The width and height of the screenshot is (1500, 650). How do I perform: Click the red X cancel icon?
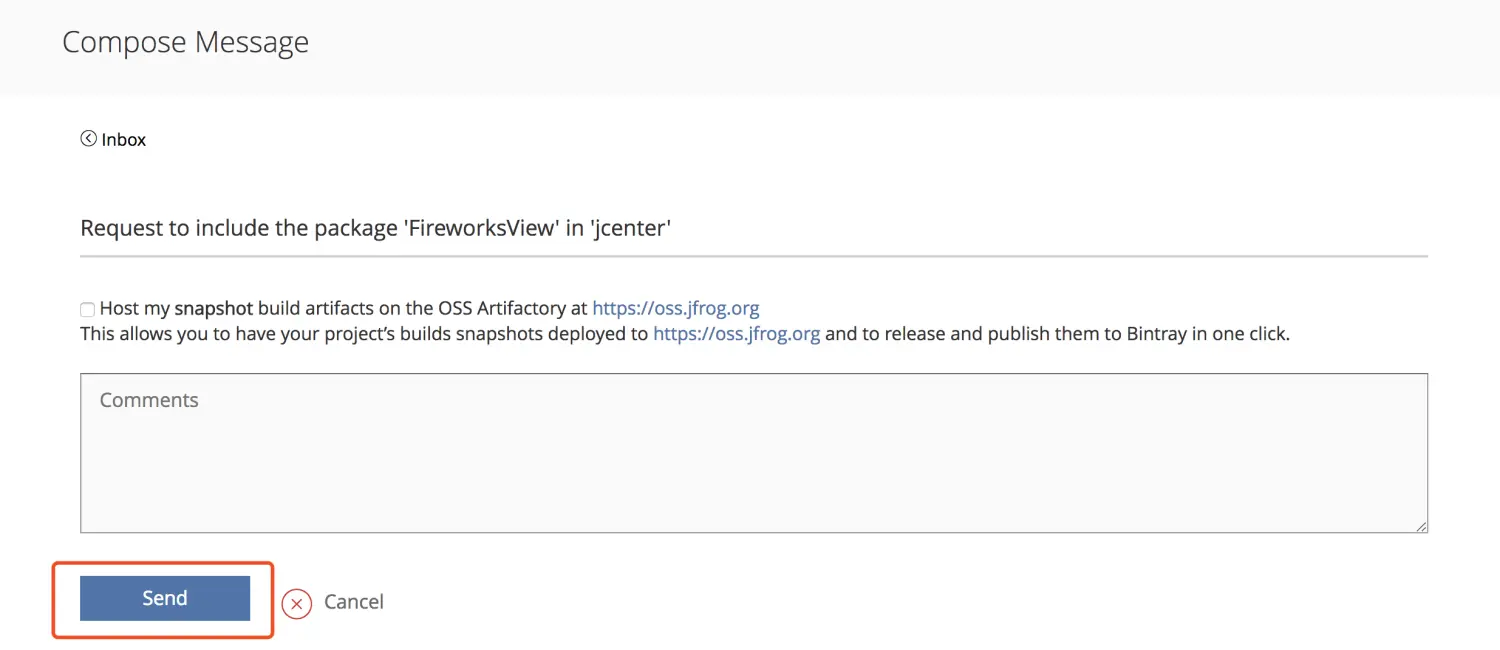[297, 603]
